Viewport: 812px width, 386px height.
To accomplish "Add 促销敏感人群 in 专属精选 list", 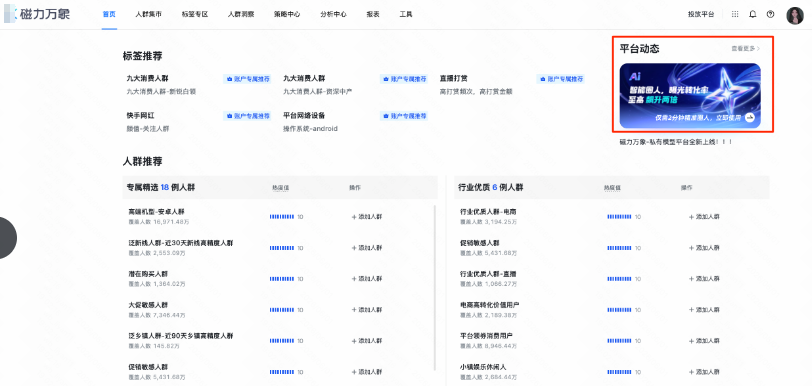I will [x=367, y=372].
